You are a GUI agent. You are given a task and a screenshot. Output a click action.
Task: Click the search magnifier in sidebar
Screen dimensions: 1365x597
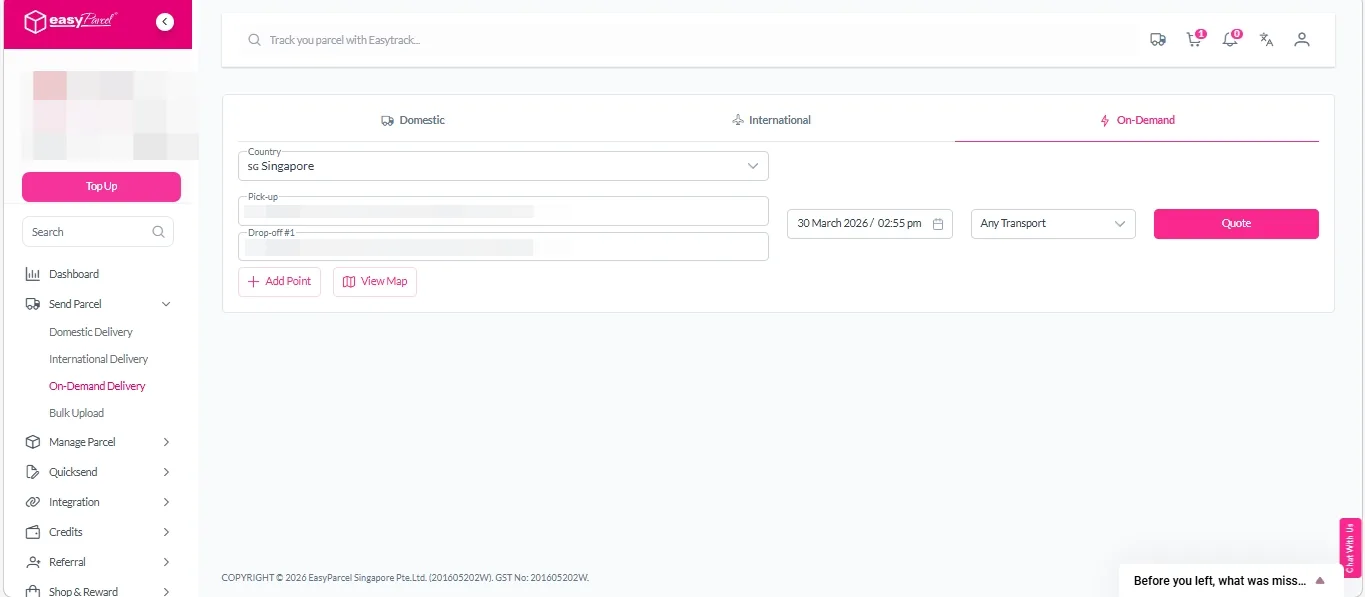click(158, 232)
